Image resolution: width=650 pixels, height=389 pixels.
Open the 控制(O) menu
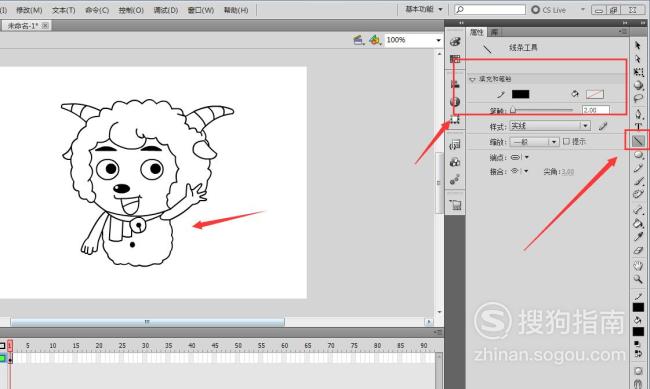(x=131, y=10)
